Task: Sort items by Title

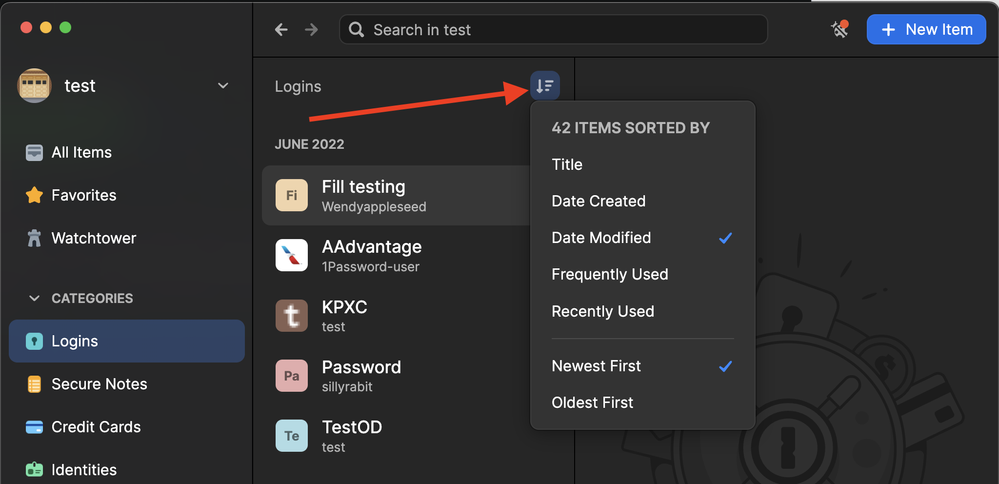Action: [567, 164]
